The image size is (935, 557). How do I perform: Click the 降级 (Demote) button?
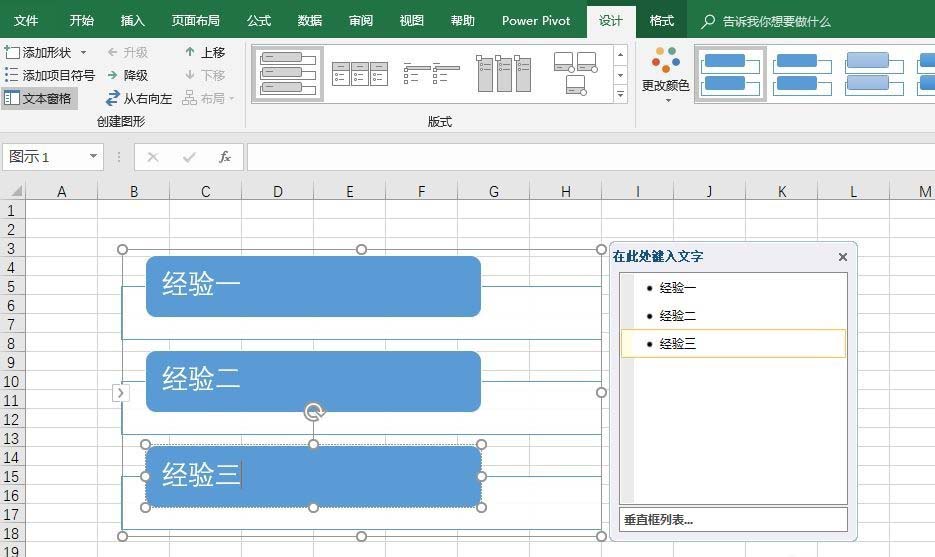(128, 75)
